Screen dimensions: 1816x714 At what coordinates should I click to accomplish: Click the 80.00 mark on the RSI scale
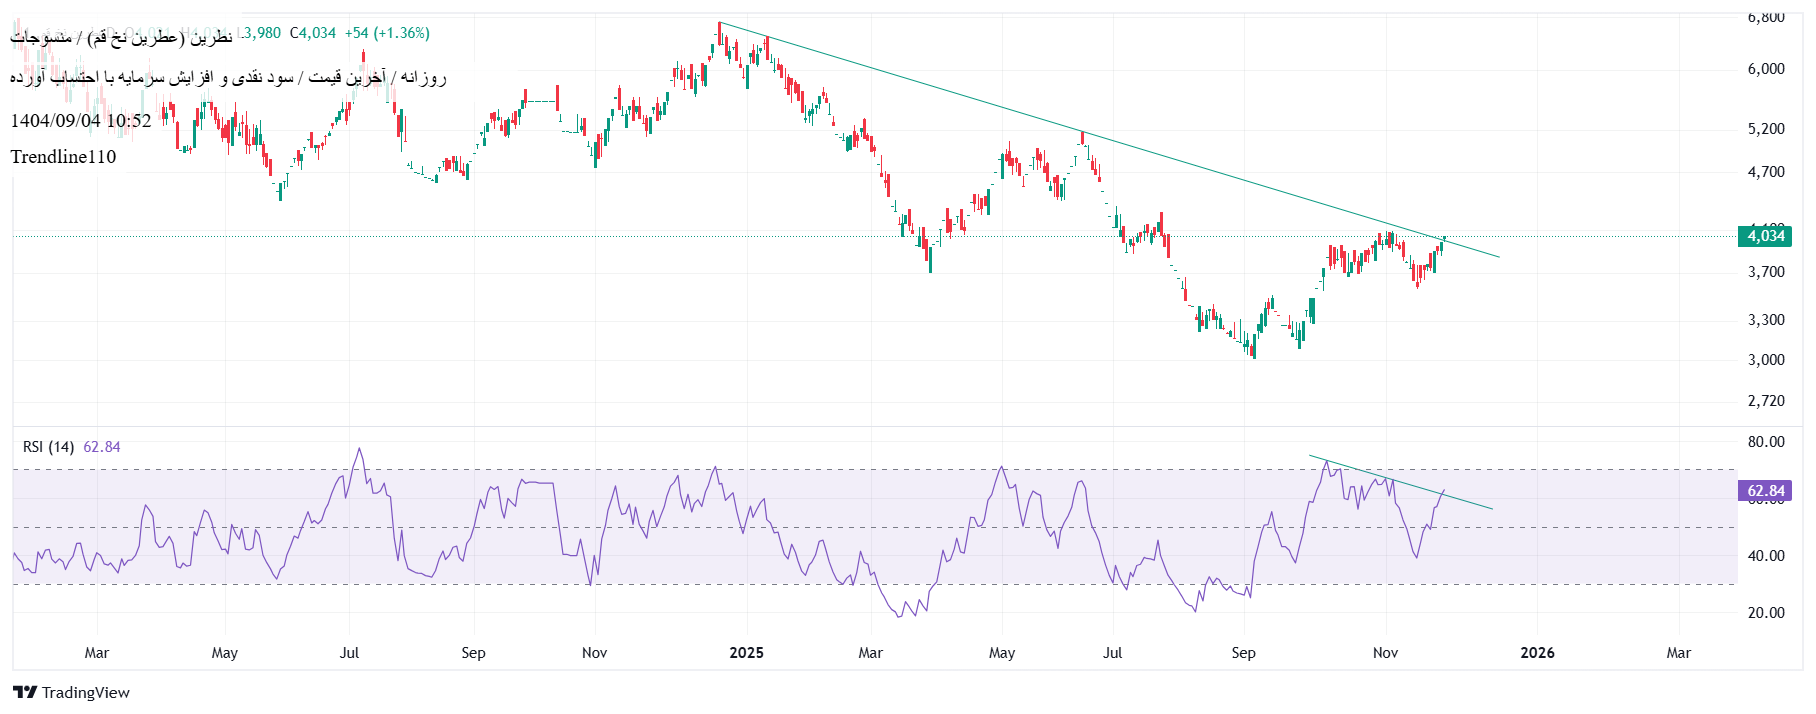1766,442
